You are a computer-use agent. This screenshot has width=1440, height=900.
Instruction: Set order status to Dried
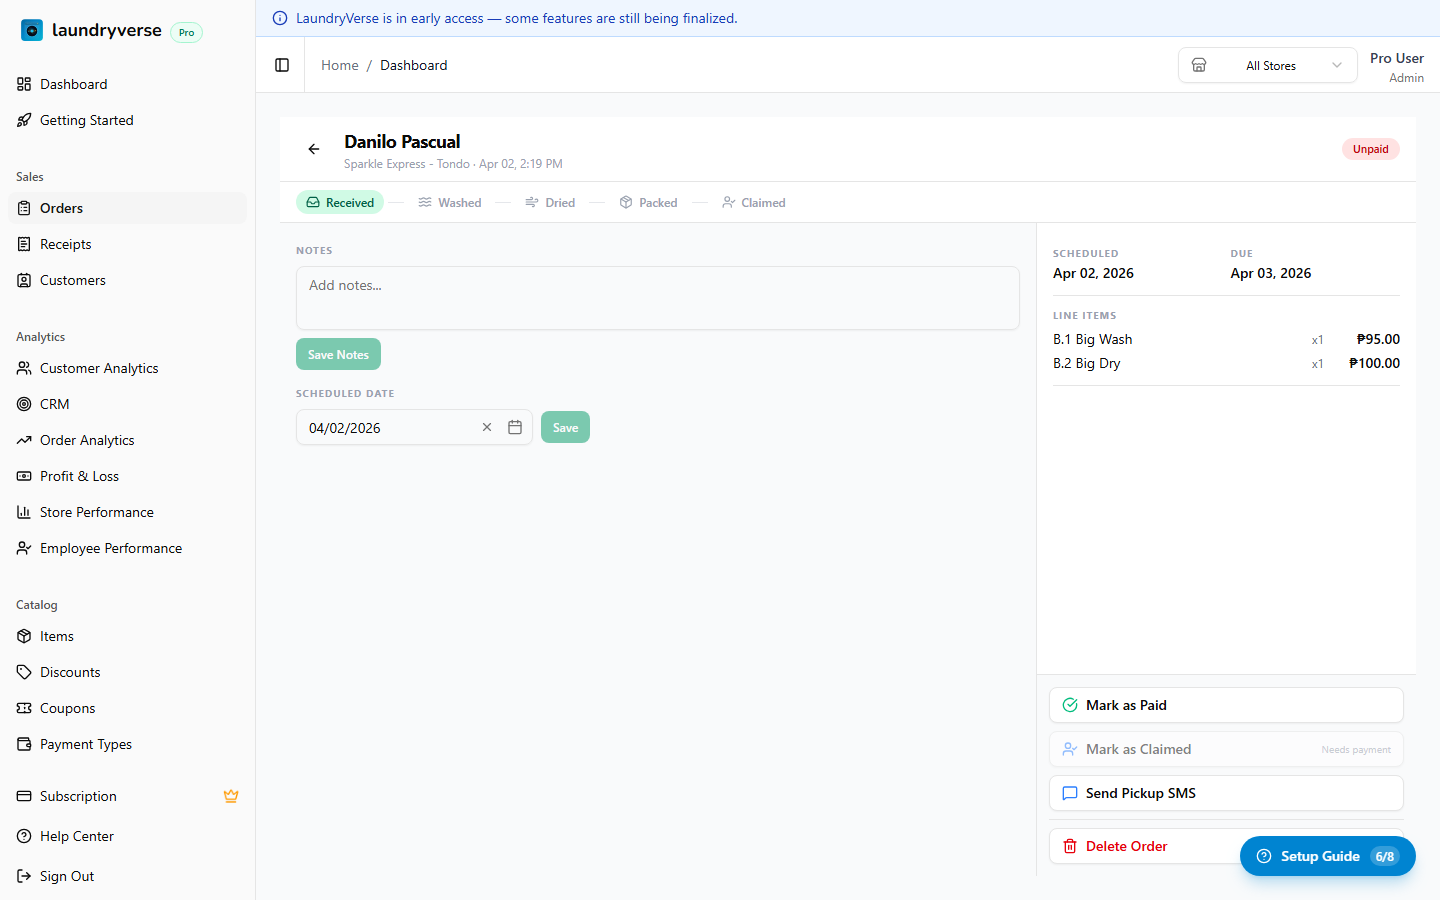pos(551,202)
